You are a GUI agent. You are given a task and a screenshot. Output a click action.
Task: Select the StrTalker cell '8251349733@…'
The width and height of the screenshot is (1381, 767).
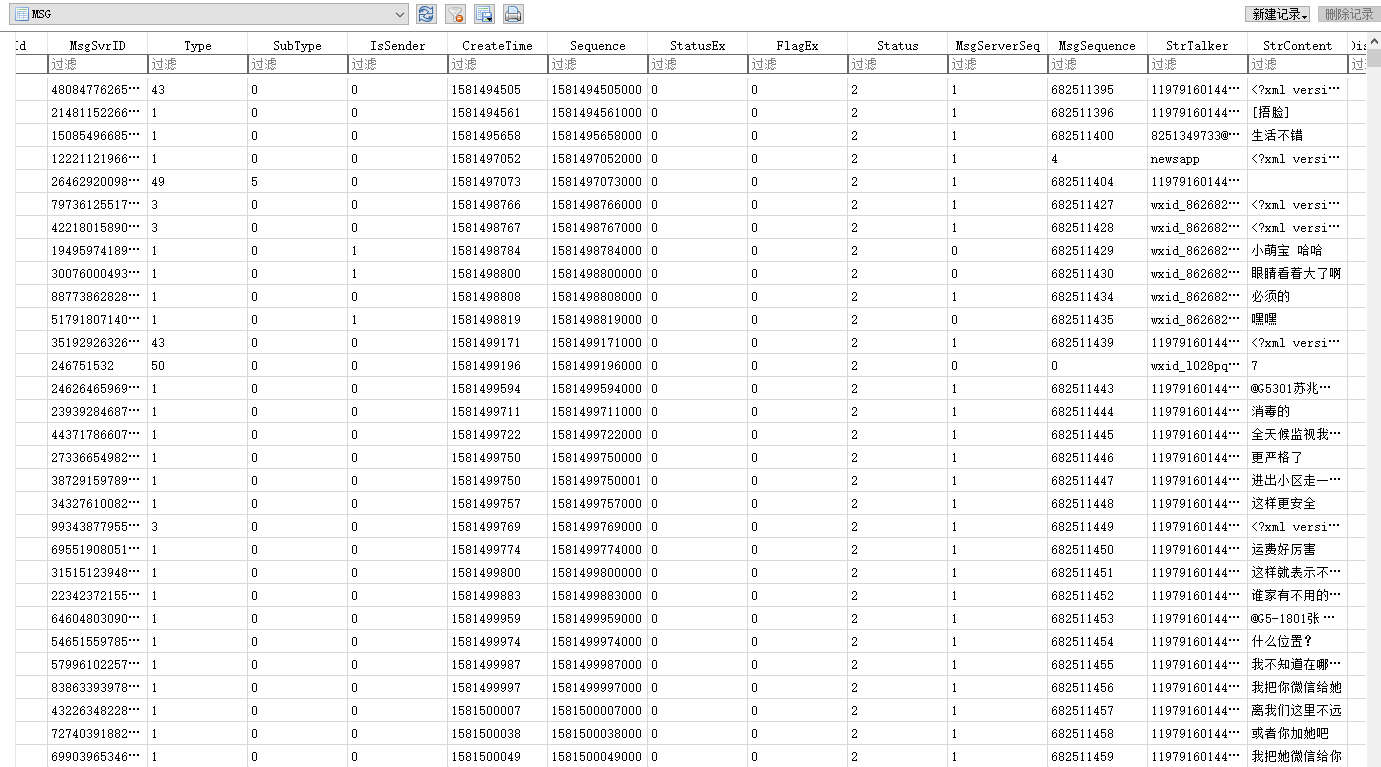pyautogui.click(x=1198, y=136)
